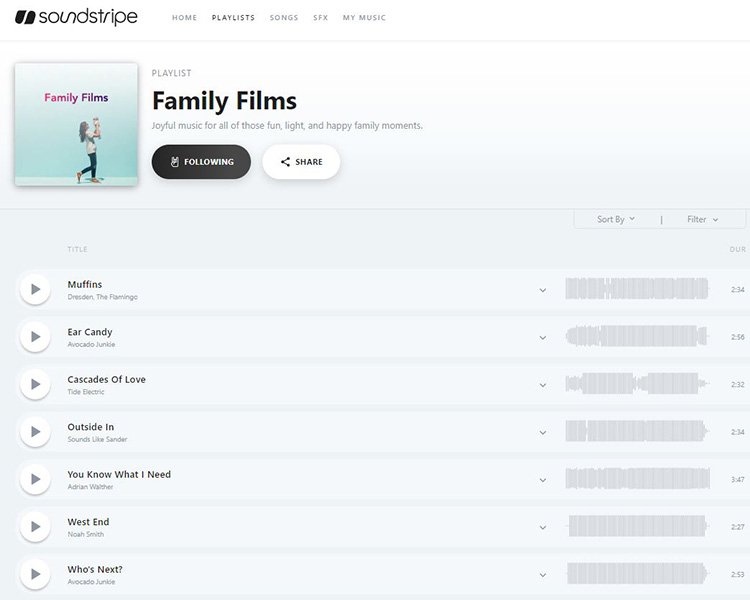This screenshot has height=600, width=750.
Task: Toggle the Following button
Action: click(x=201, y=162)
